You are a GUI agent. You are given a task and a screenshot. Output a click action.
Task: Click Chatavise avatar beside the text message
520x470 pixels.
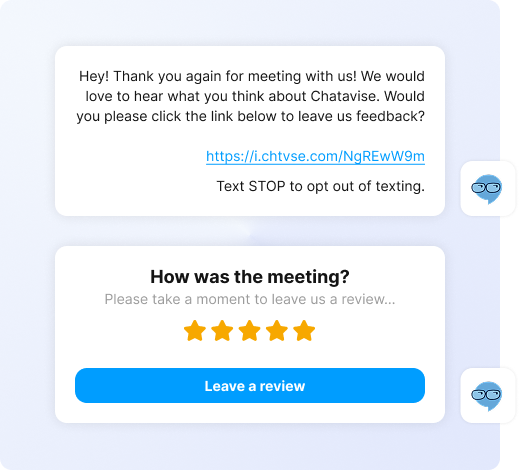(x=488, y=189)
